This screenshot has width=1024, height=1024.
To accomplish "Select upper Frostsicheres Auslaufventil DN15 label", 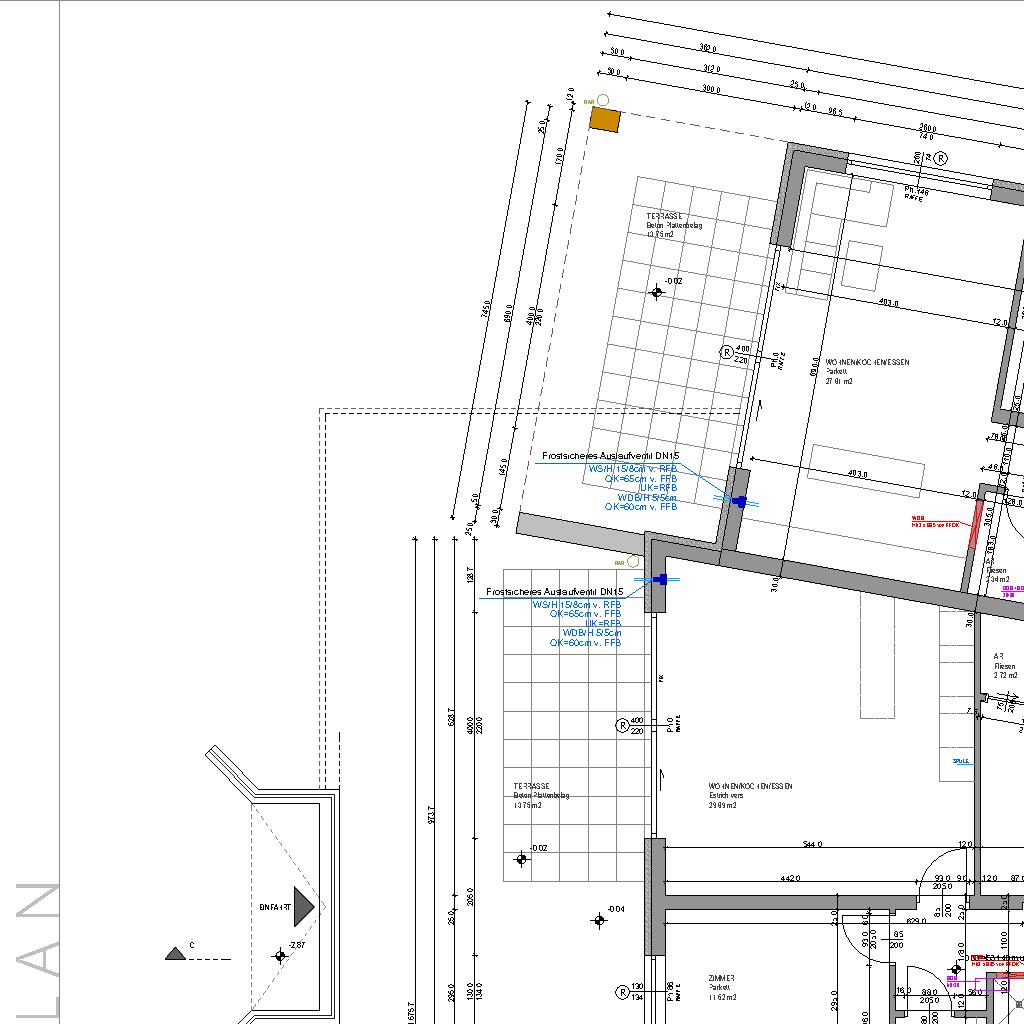I will [610, 456].
